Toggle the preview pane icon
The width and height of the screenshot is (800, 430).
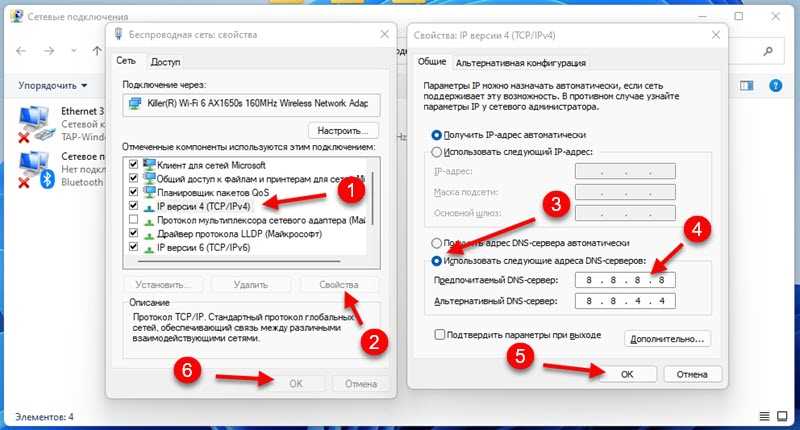tap(746, 86)
